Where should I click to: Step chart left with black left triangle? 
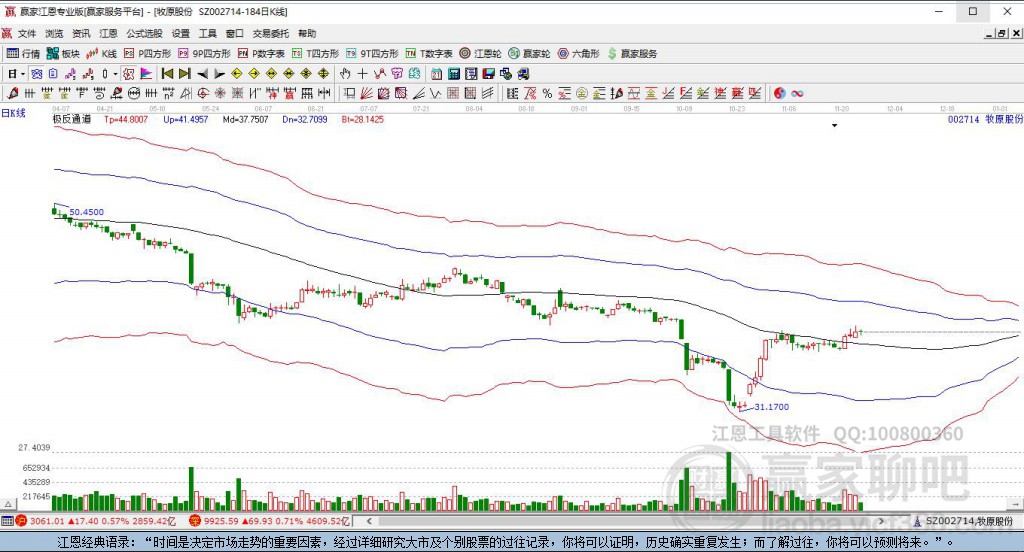pyautogui.click(x=202, y=74)
